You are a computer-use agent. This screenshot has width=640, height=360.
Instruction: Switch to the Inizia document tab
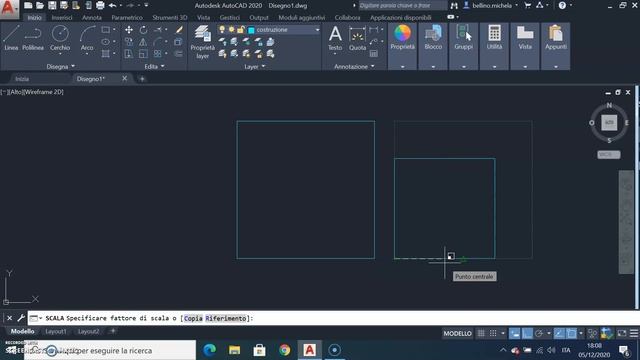22,79
